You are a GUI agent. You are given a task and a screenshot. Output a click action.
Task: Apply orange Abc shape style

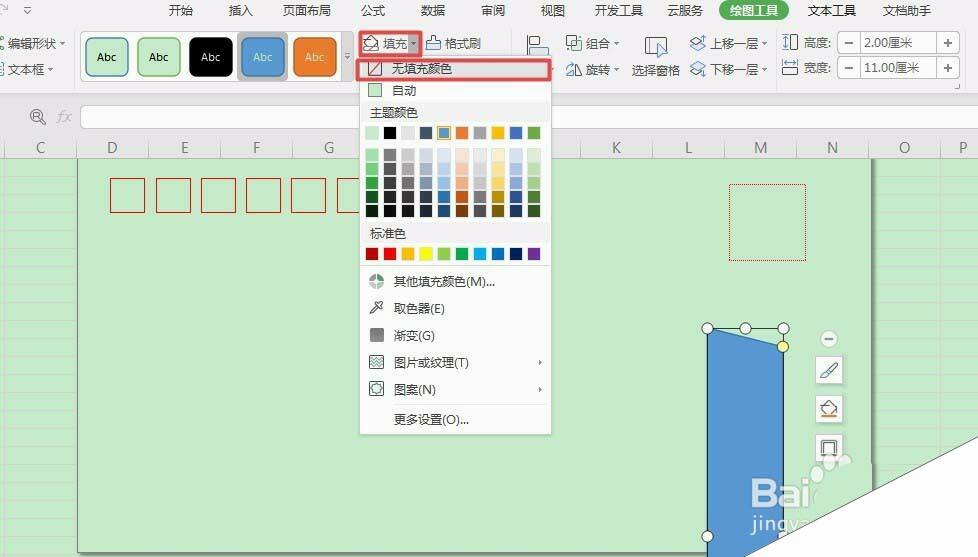coord(314,57)
